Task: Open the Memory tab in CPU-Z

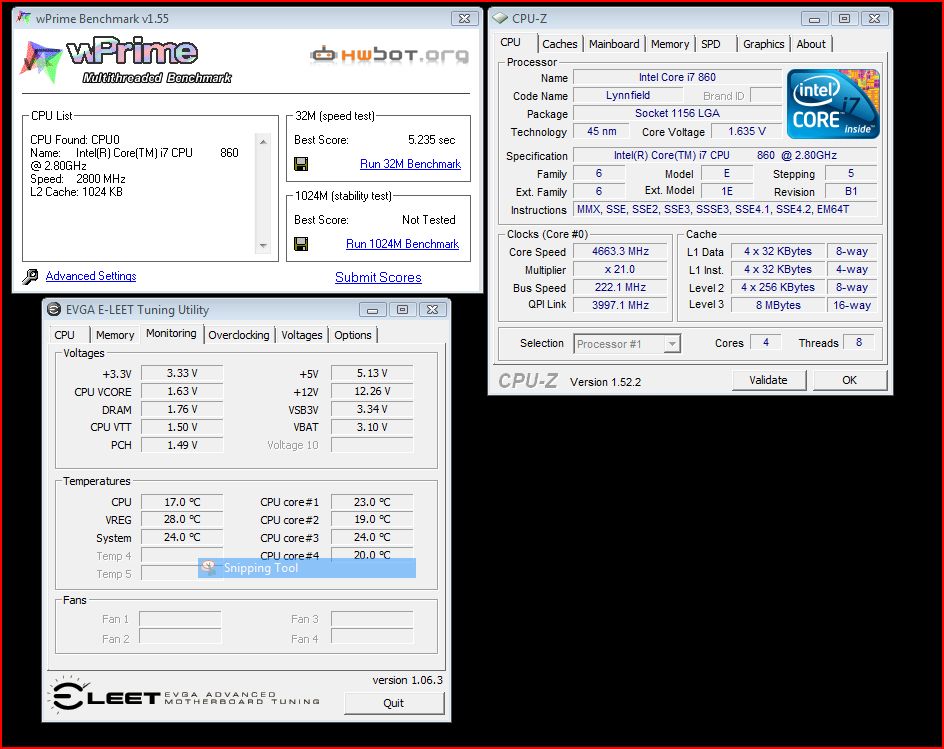Action: coord(670,44)
